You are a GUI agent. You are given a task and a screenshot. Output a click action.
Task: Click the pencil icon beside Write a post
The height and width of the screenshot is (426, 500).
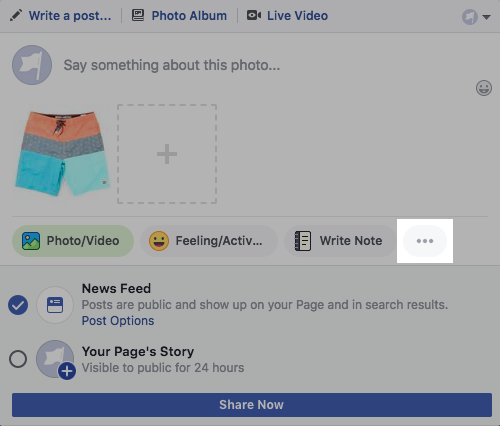[16, 15]
